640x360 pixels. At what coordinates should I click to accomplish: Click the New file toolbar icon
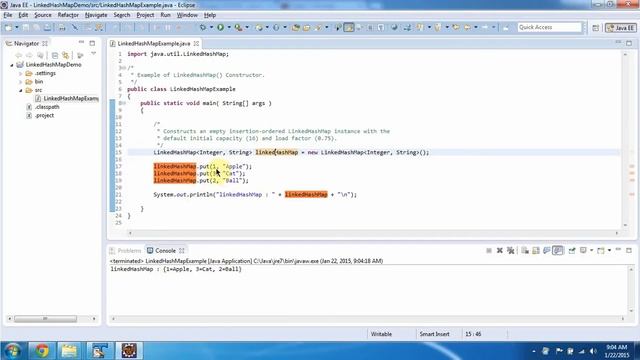pyautogui.click(x=8, y=27)
